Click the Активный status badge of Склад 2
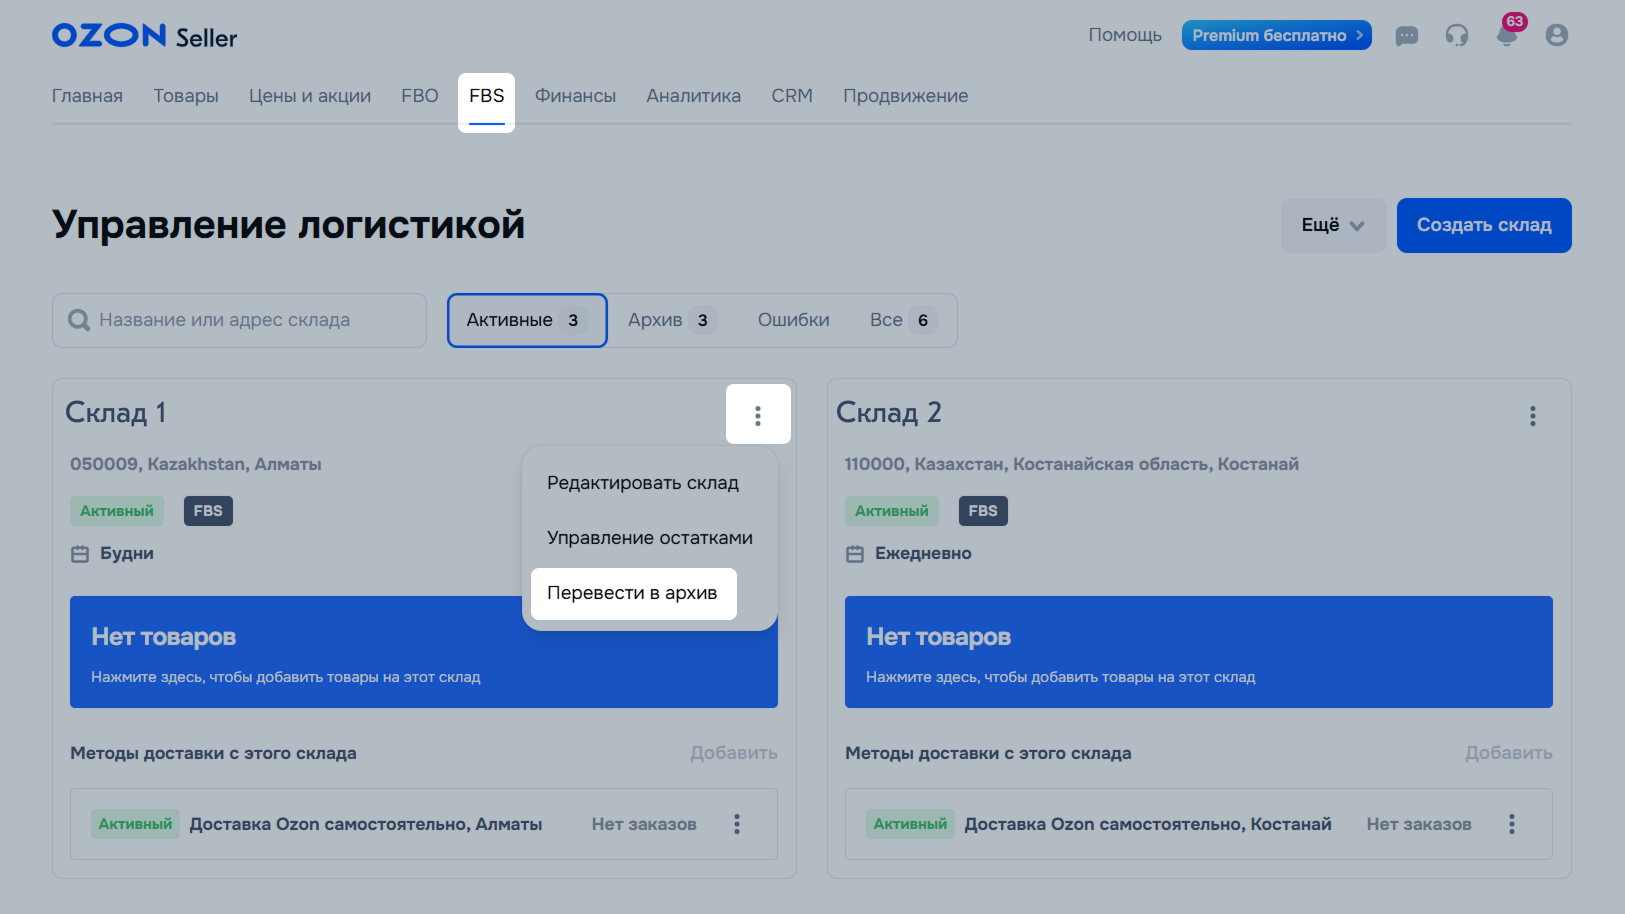 click(892, 511)
